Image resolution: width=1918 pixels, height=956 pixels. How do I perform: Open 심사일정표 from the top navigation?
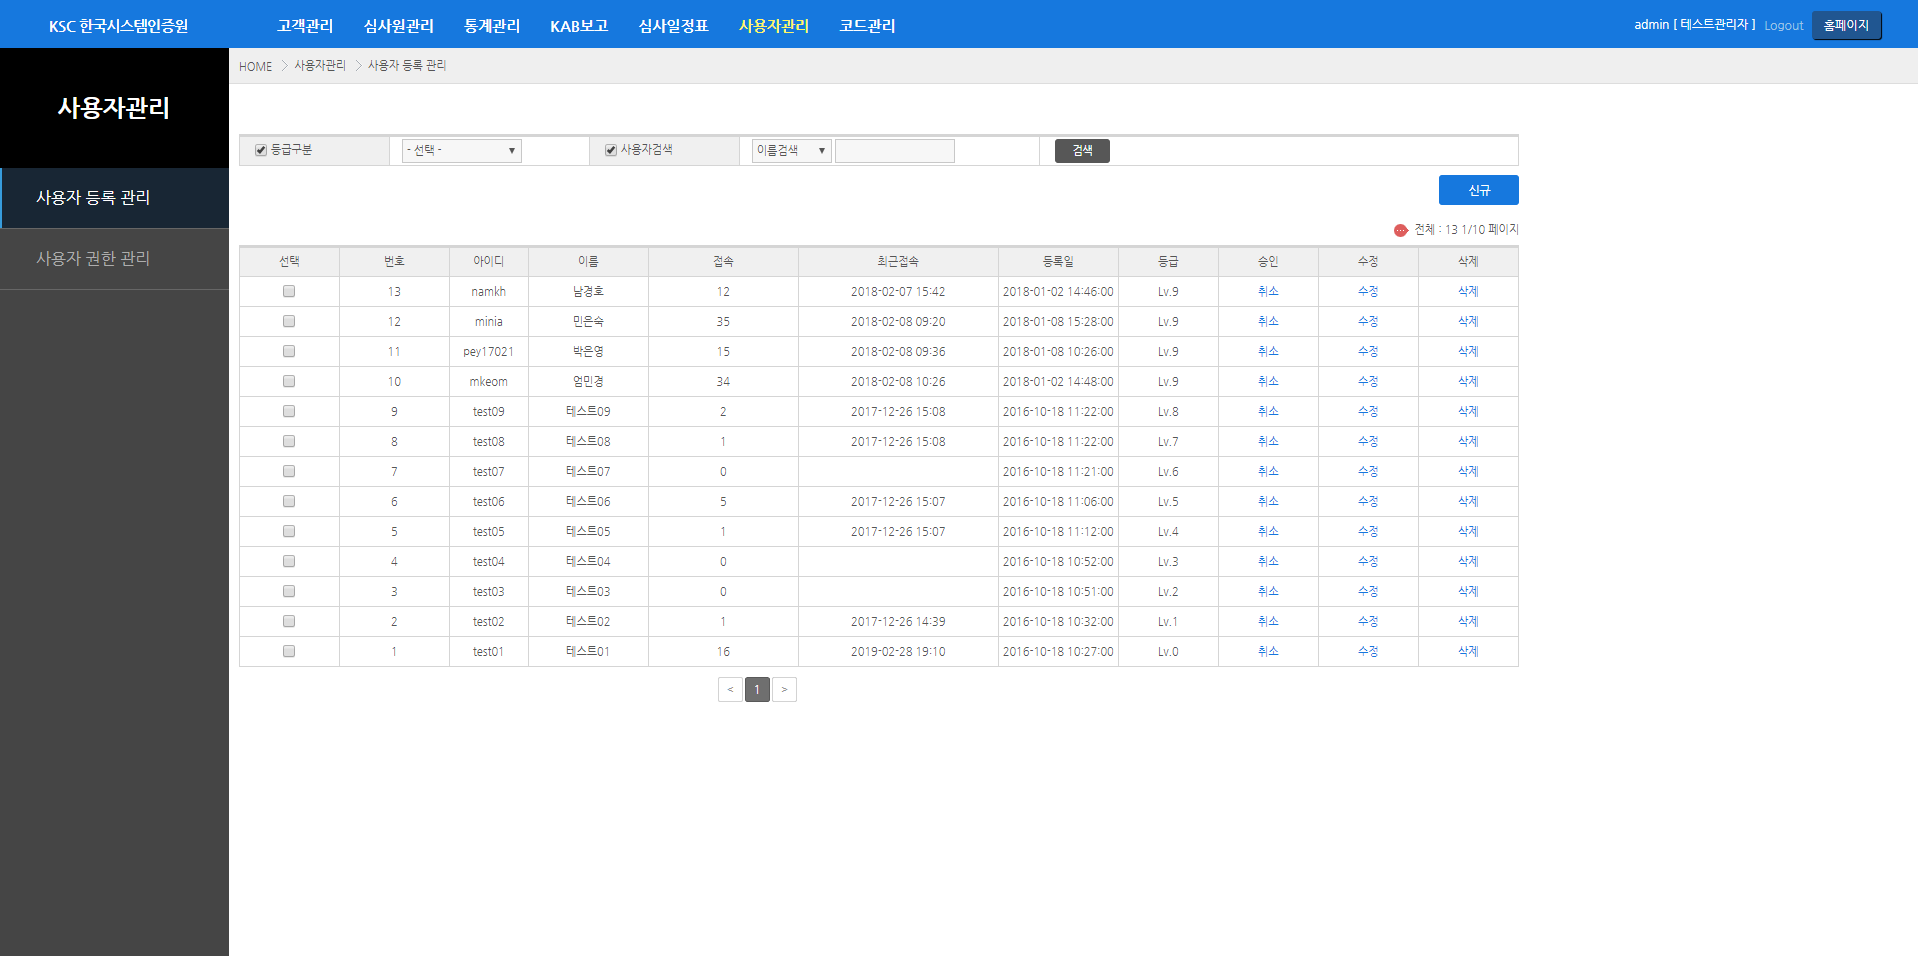[673, 26]
